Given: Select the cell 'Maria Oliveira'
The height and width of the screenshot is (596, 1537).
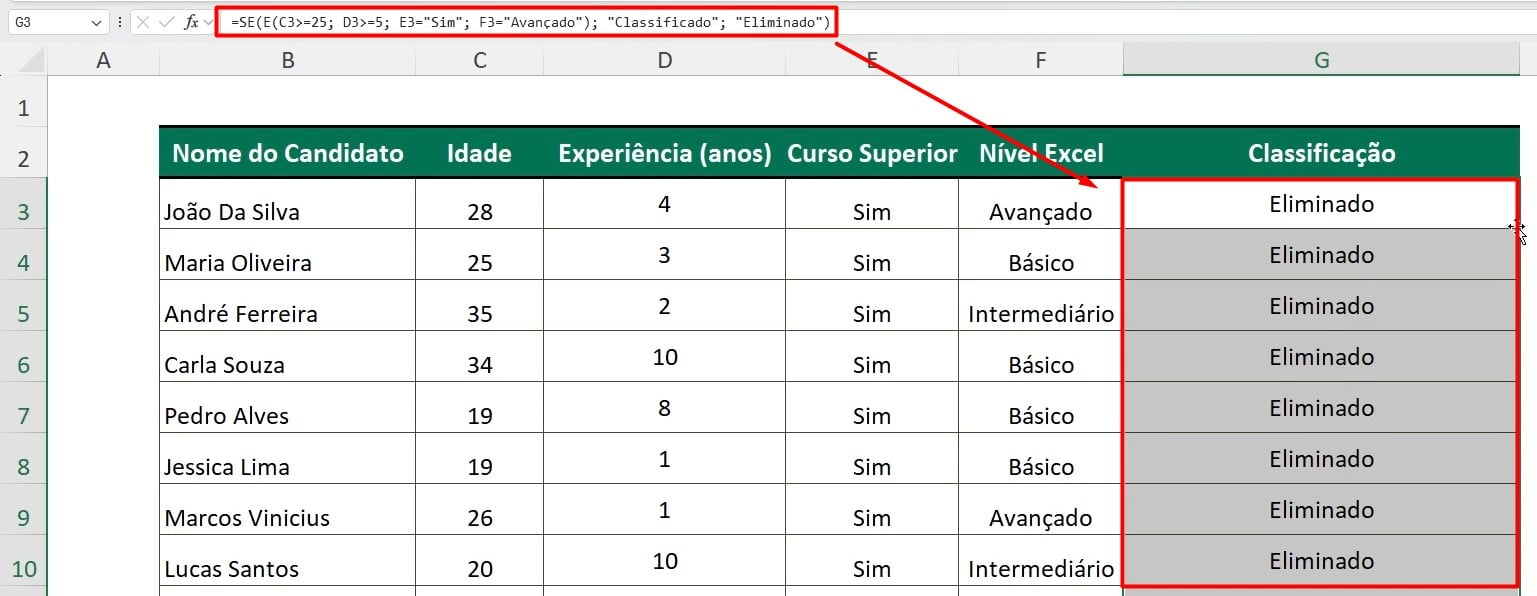Looking at the screenshot, I should tap(287, 255).
